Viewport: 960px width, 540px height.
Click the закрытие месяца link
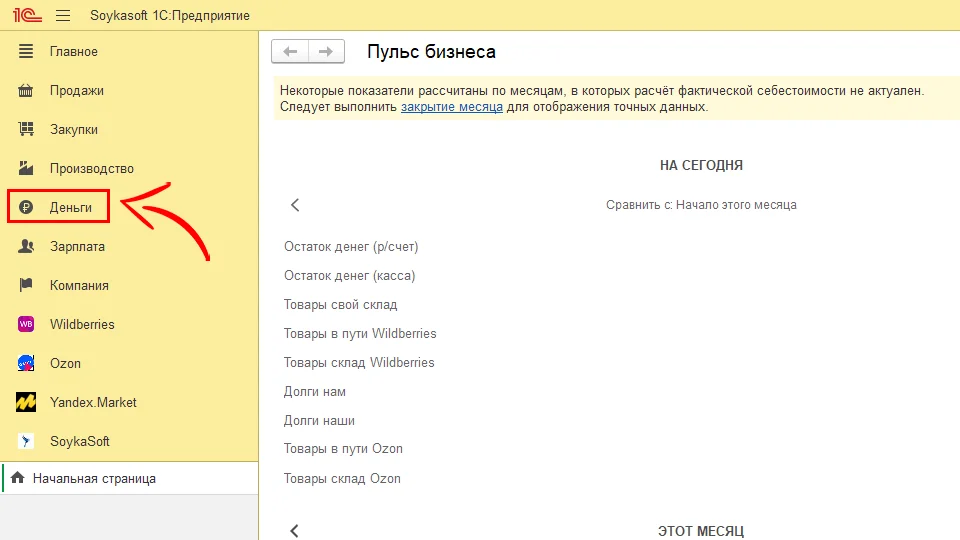[451, 107]
